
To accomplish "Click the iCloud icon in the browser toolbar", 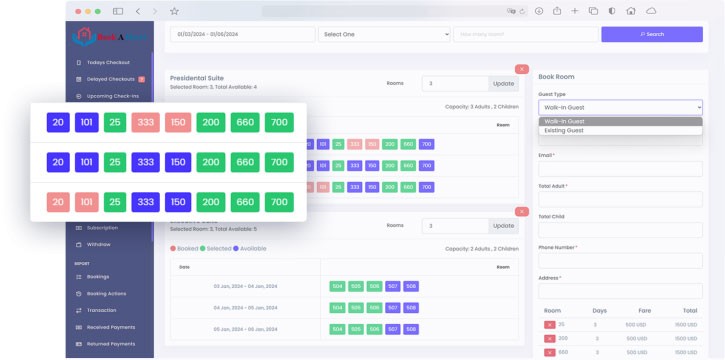I will (x=651, y=11).
